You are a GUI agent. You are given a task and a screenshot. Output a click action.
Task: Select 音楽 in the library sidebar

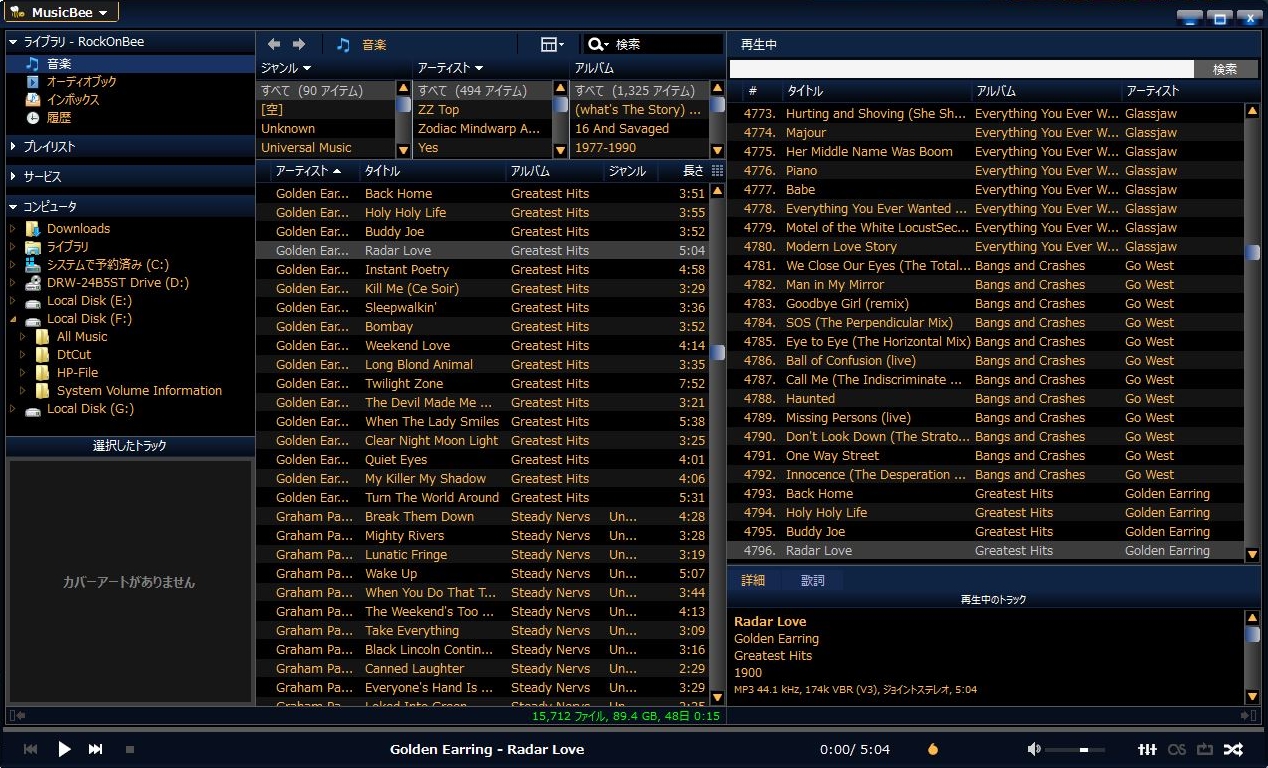tap(59, 63)
